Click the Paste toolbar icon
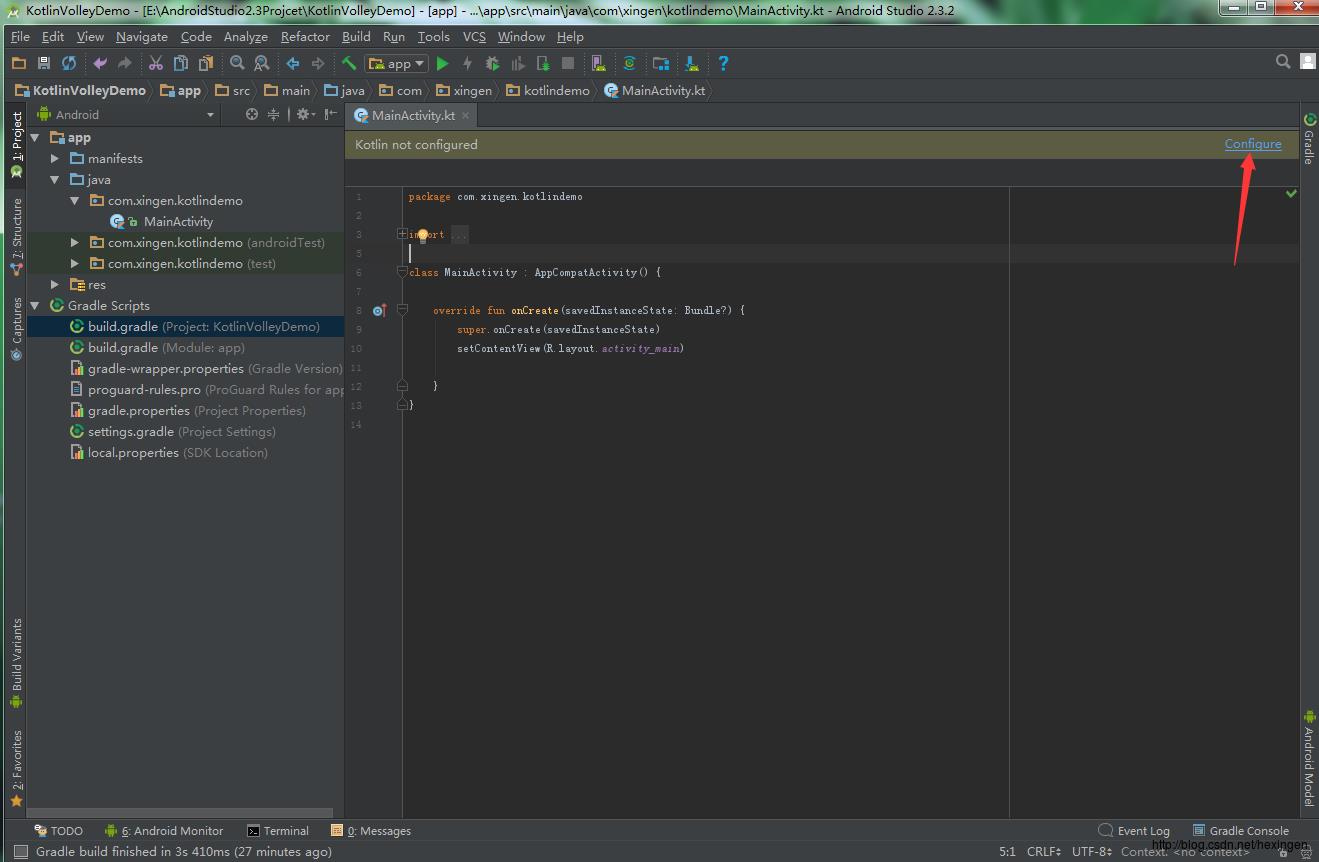 (x=206, y=63)
